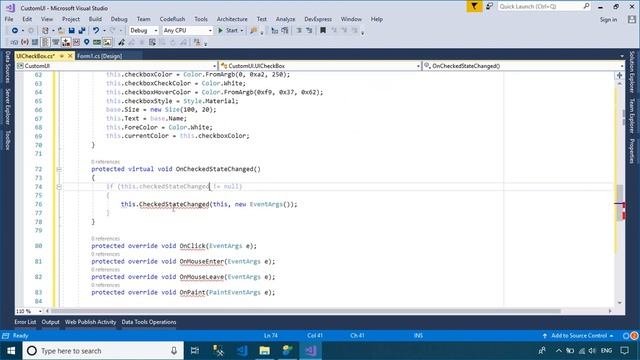Expand the Toolbox side panel

pyautogui.click(x=7, y=140)
